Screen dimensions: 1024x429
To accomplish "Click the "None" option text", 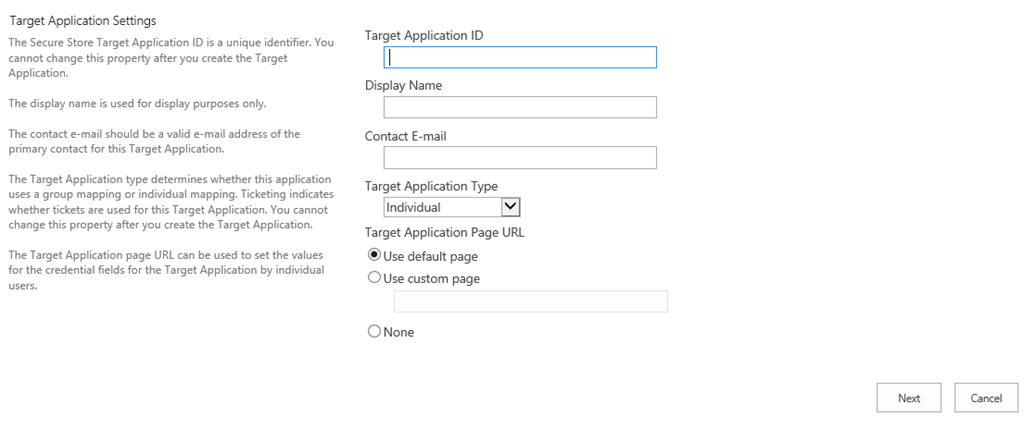I will click(398, 332).
